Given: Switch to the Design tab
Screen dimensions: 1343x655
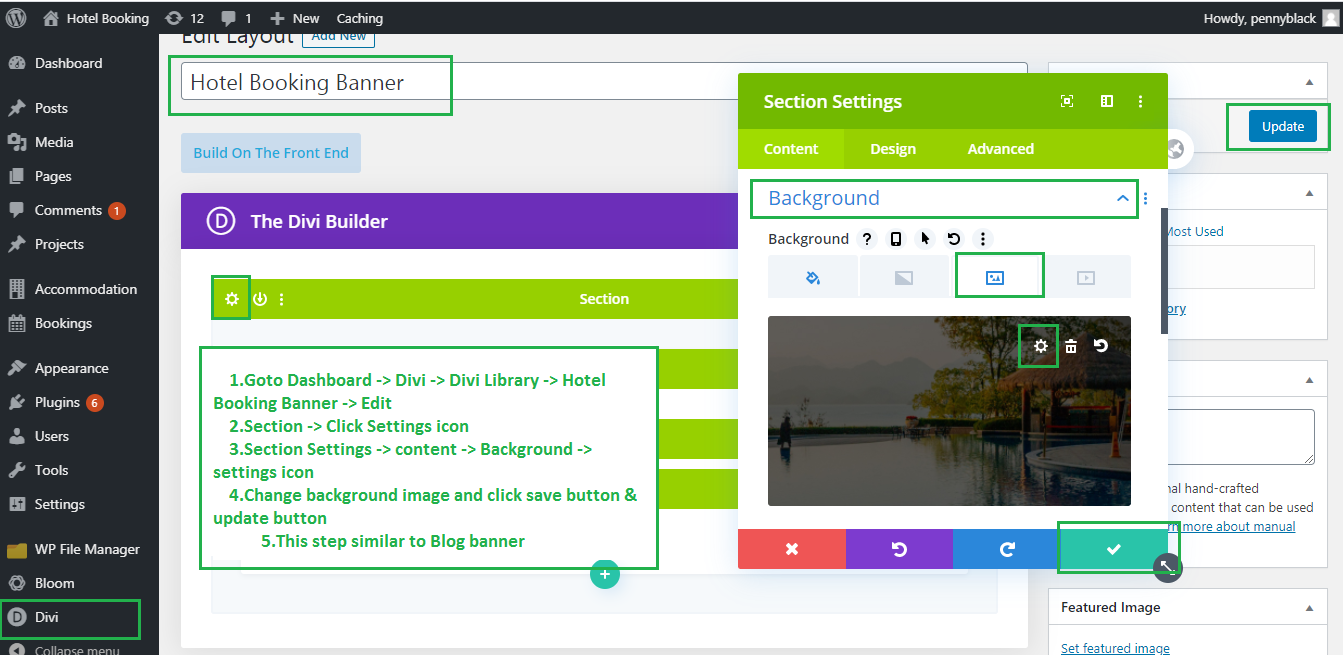Looking at the screenshot, I should [893, 149].
